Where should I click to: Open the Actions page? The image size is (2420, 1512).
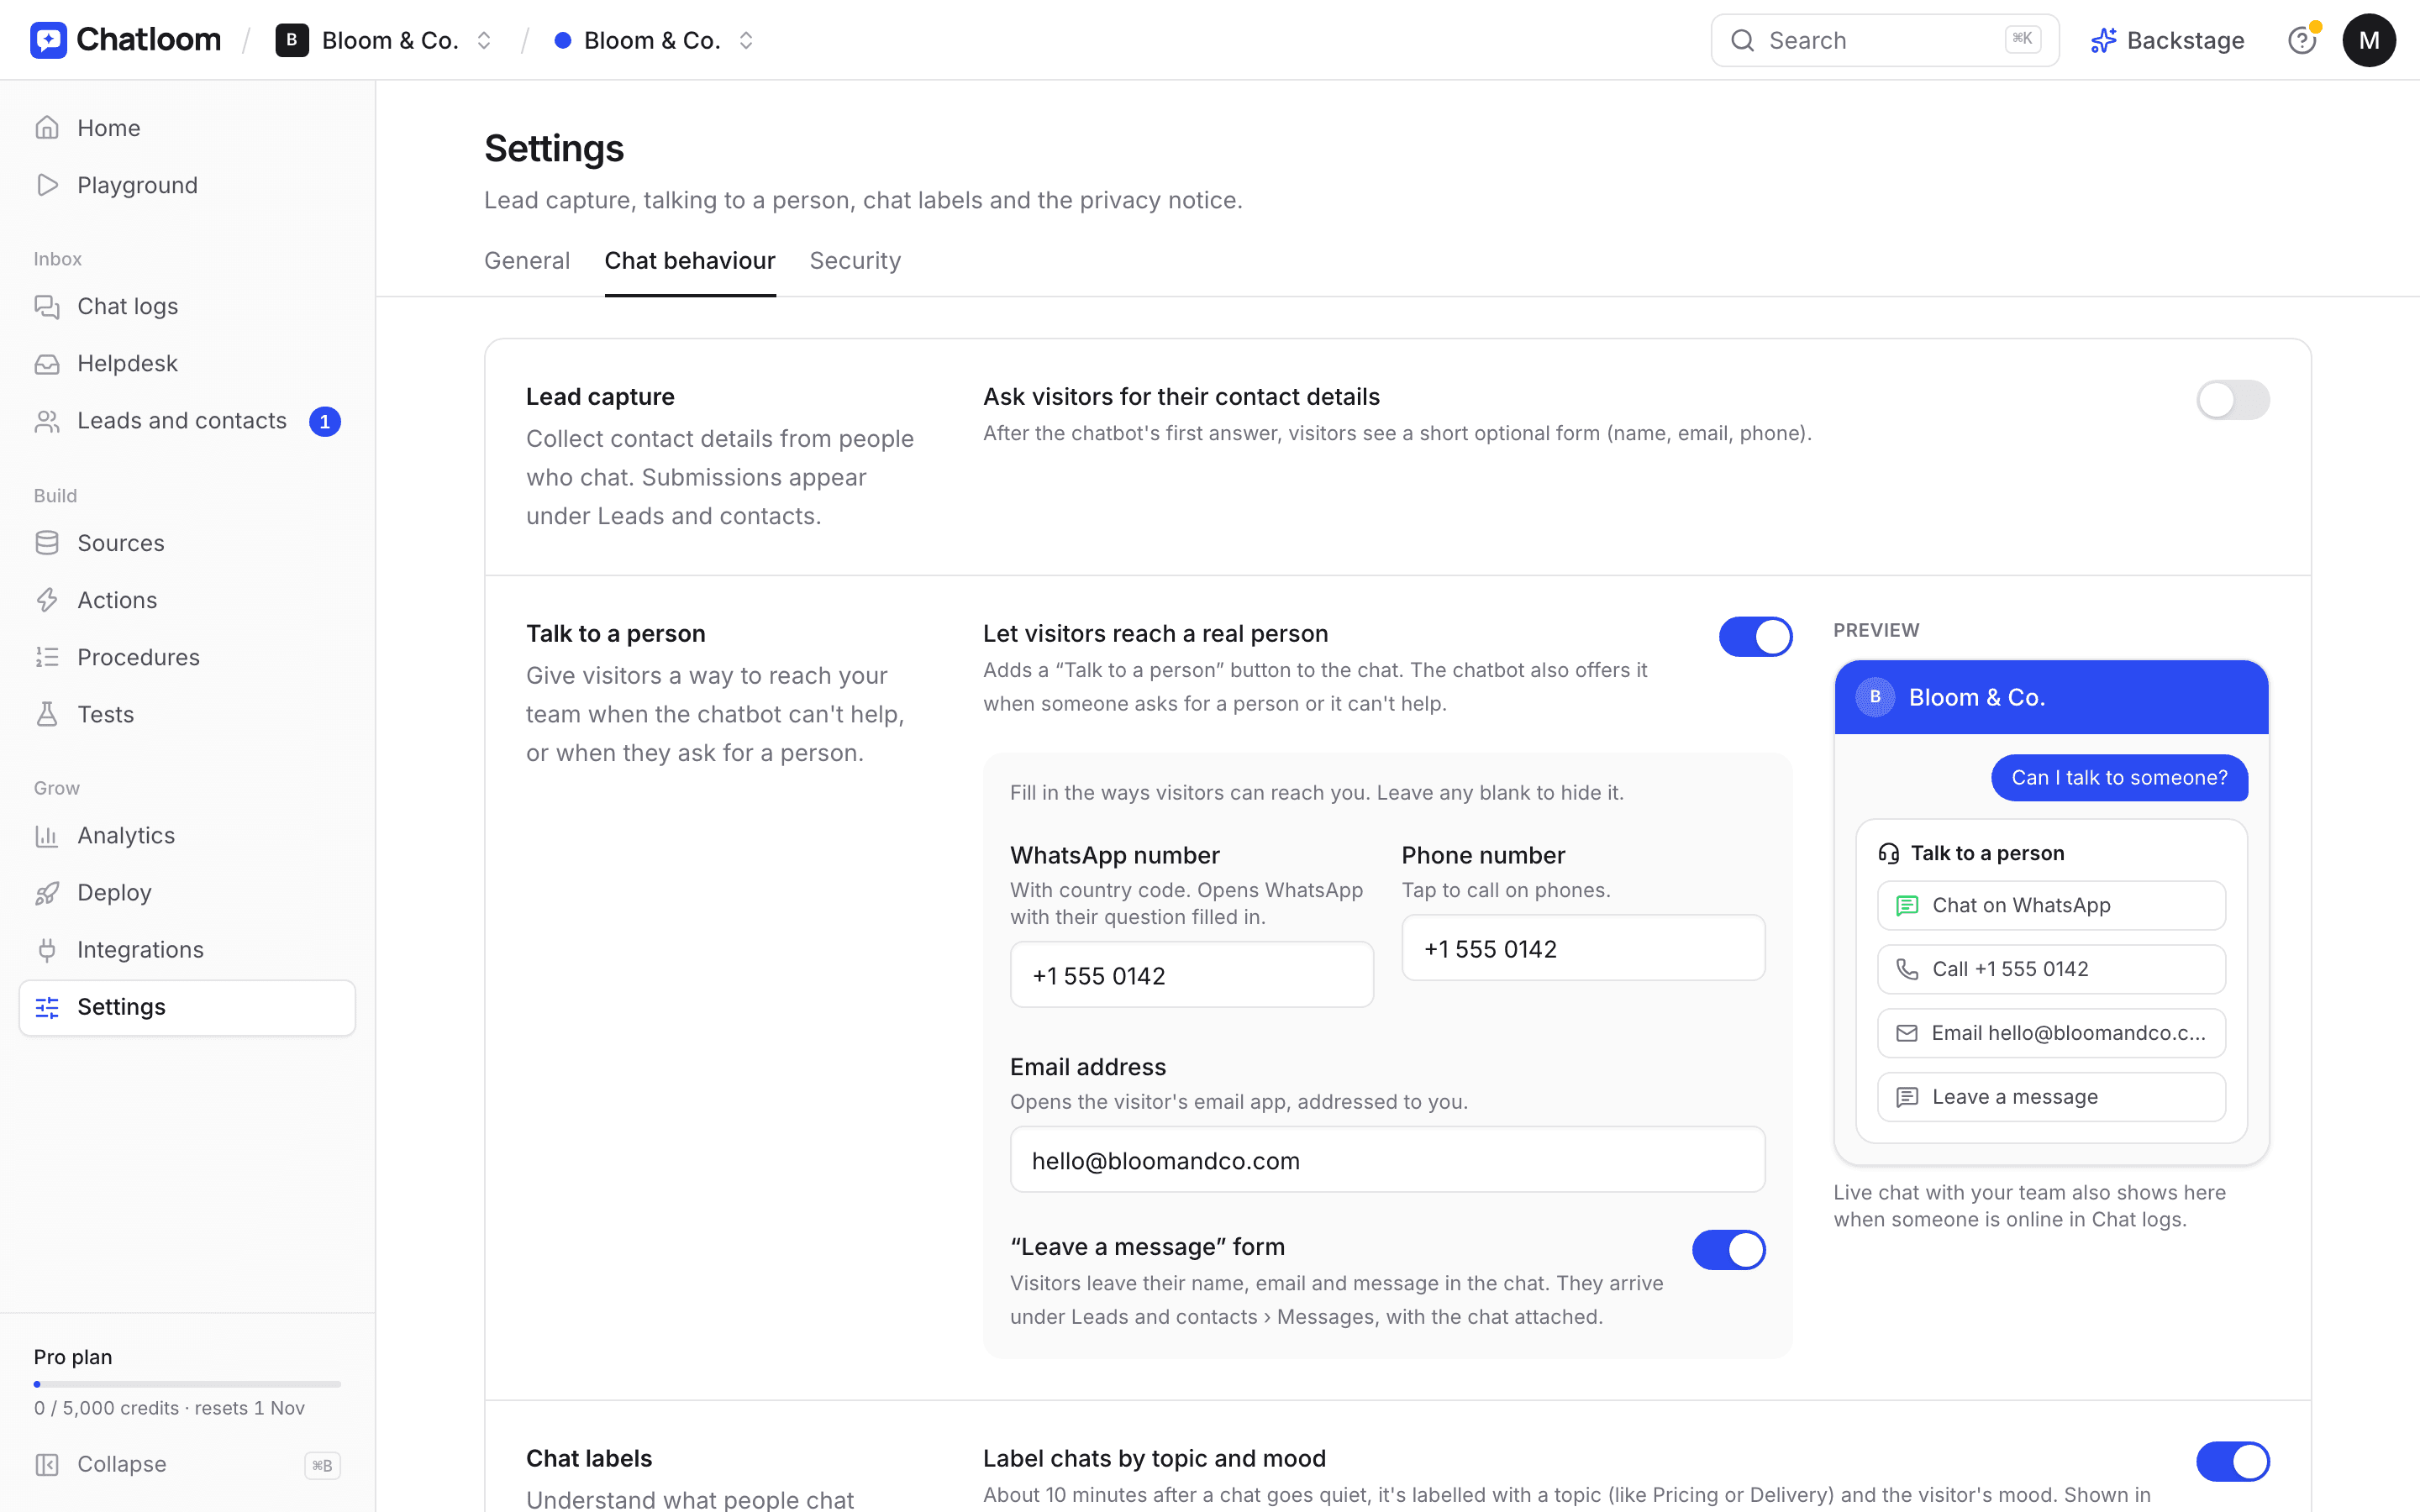187,600
